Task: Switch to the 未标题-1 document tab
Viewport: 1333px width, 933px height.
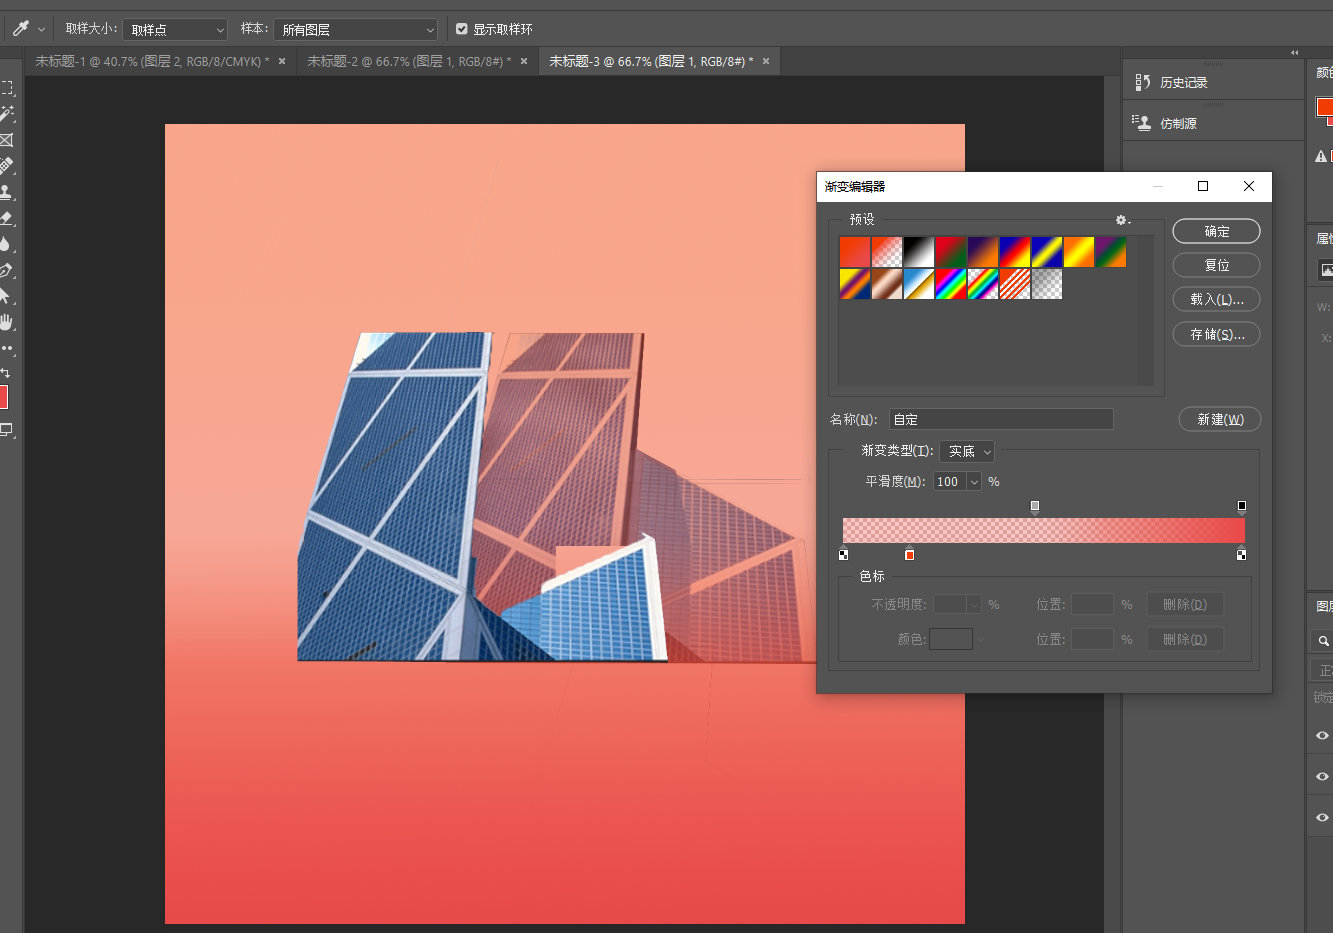Action: [152, 62]
